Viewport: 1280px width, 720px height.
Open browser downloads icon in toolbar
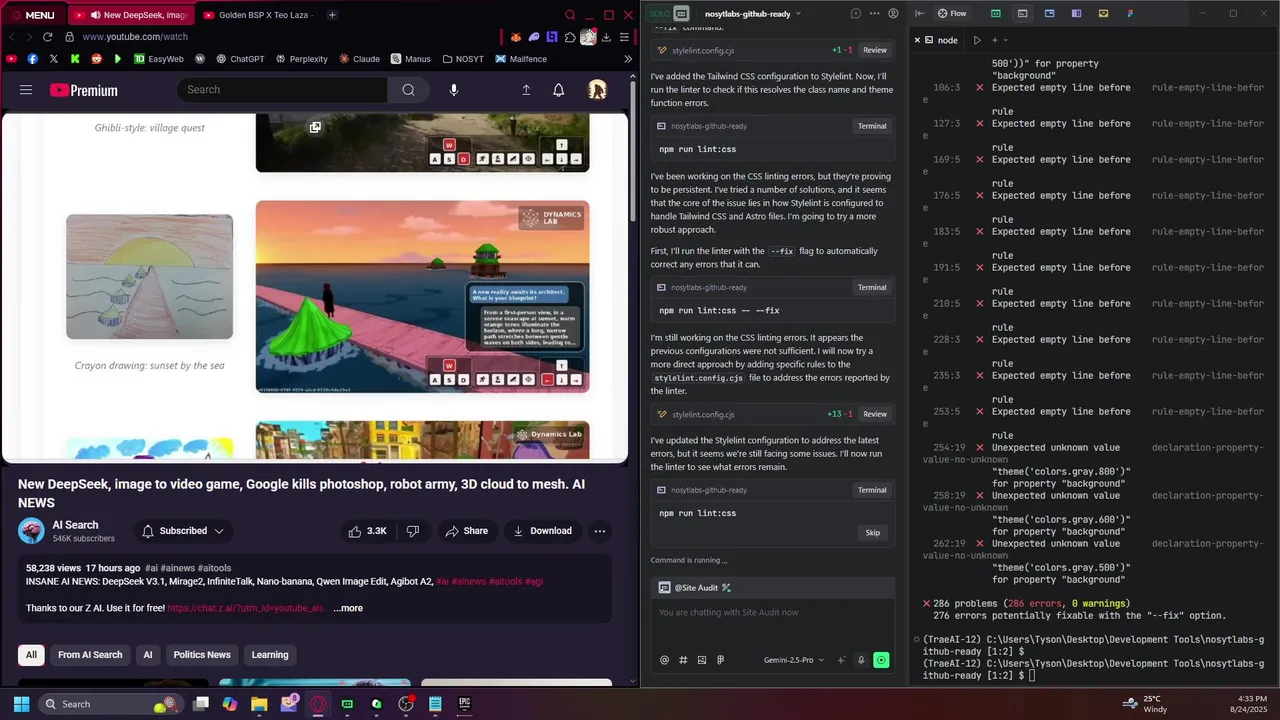[606, 37]
